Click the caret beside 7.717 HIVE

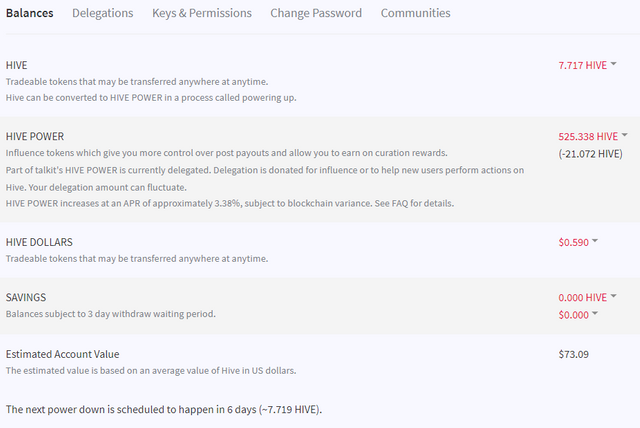click(x=613, y=64)
